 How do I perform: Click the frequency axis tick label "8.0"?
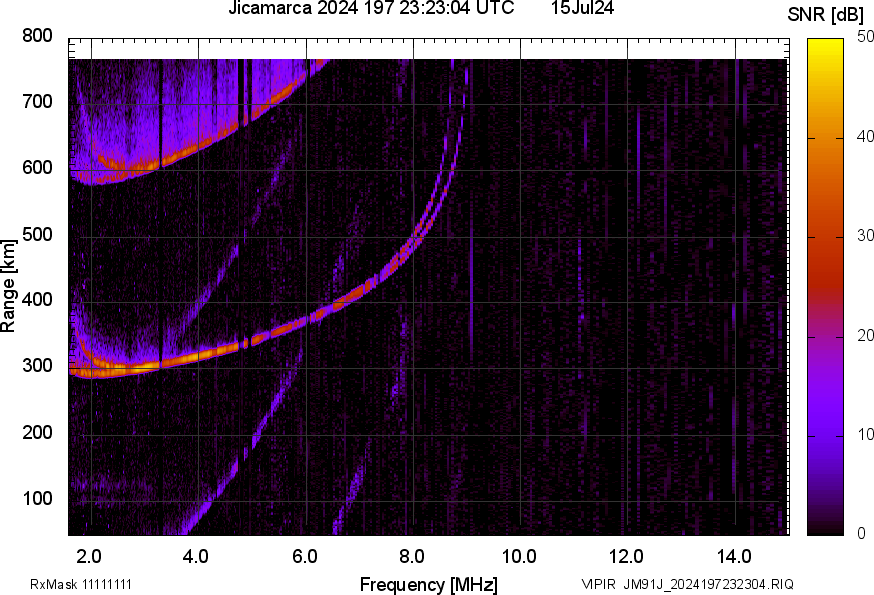[x=411, y=556]
